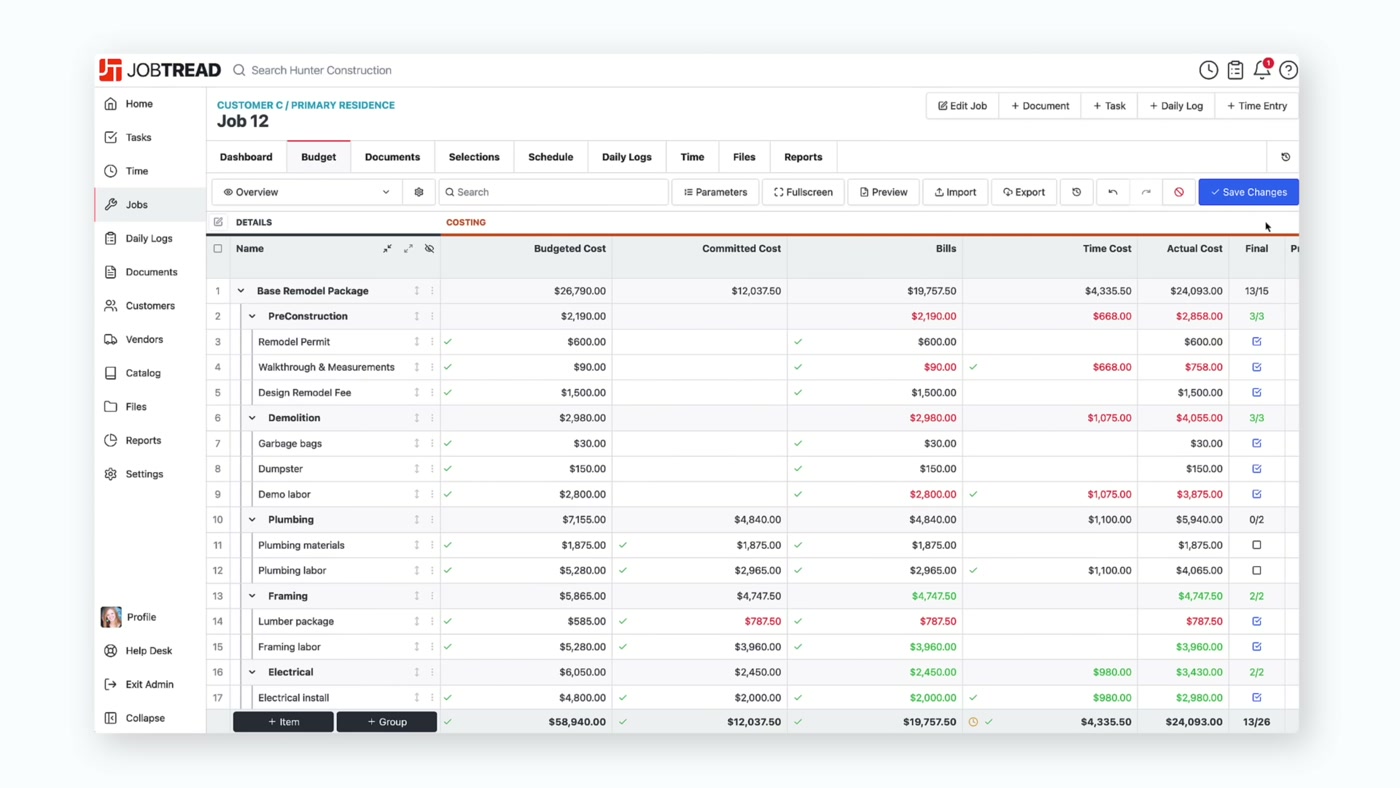Click the reorder handle on Lumber package row

click(417, 621)
